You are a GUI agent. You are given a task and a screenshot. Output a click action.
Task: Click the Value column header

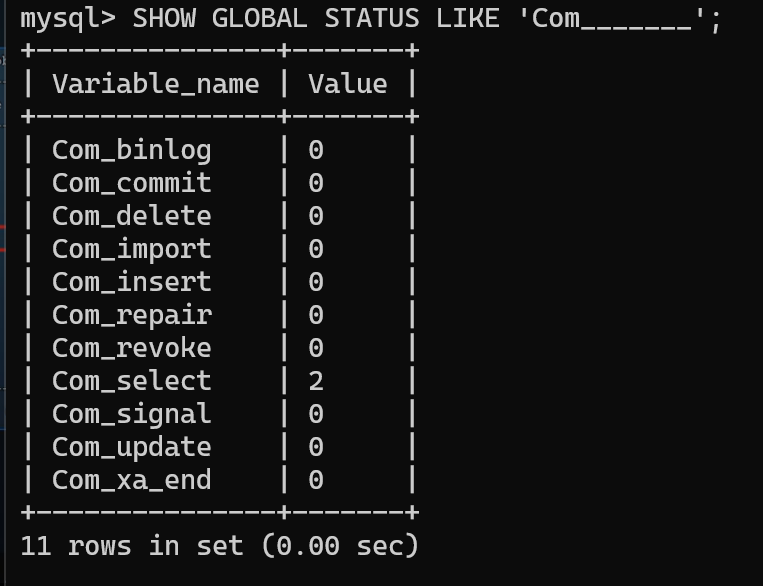[348, 84]
